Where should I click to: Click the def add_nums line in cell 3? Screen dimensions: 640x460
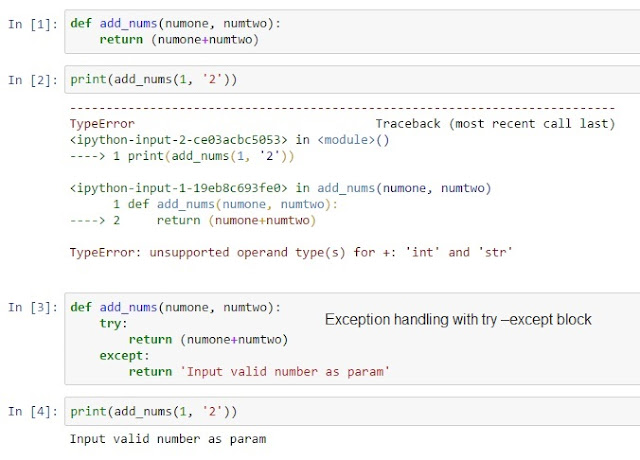coord(176,307)
